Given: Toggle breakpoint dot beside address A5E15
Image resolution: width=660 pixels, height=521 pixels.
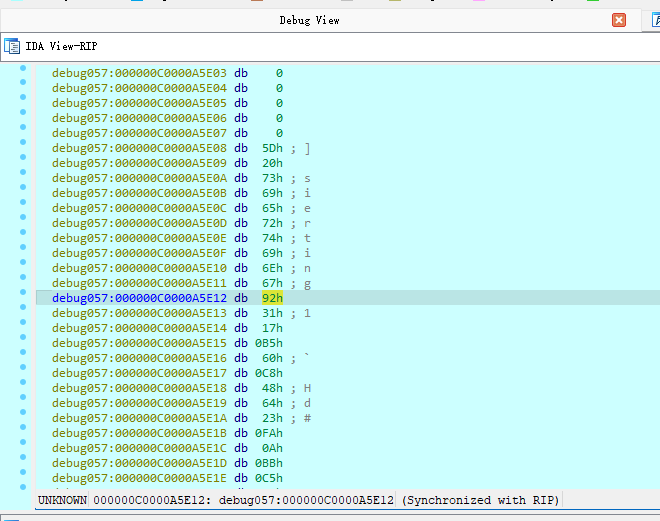Looking at the screenshot, I should (x=23, y=337).
